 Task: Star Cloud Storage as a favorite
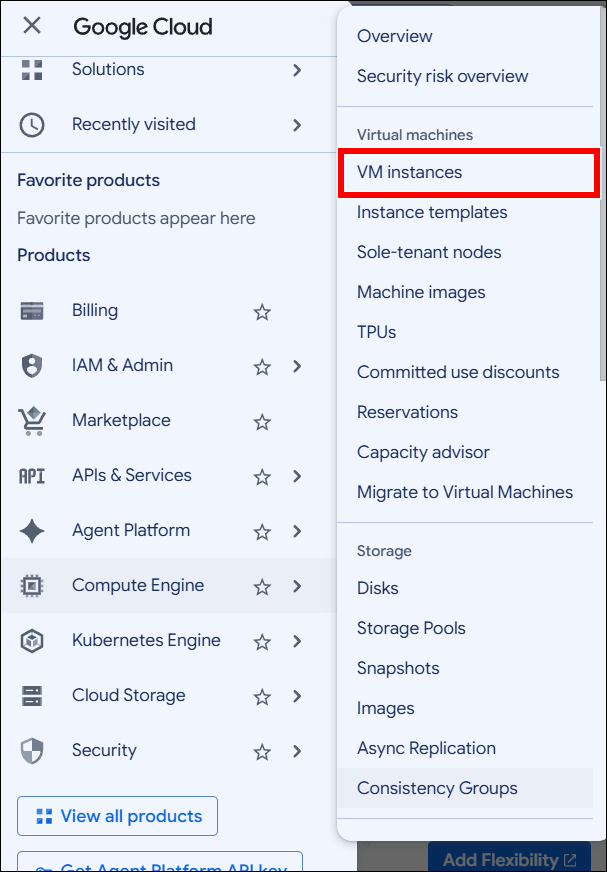point(262,697)
